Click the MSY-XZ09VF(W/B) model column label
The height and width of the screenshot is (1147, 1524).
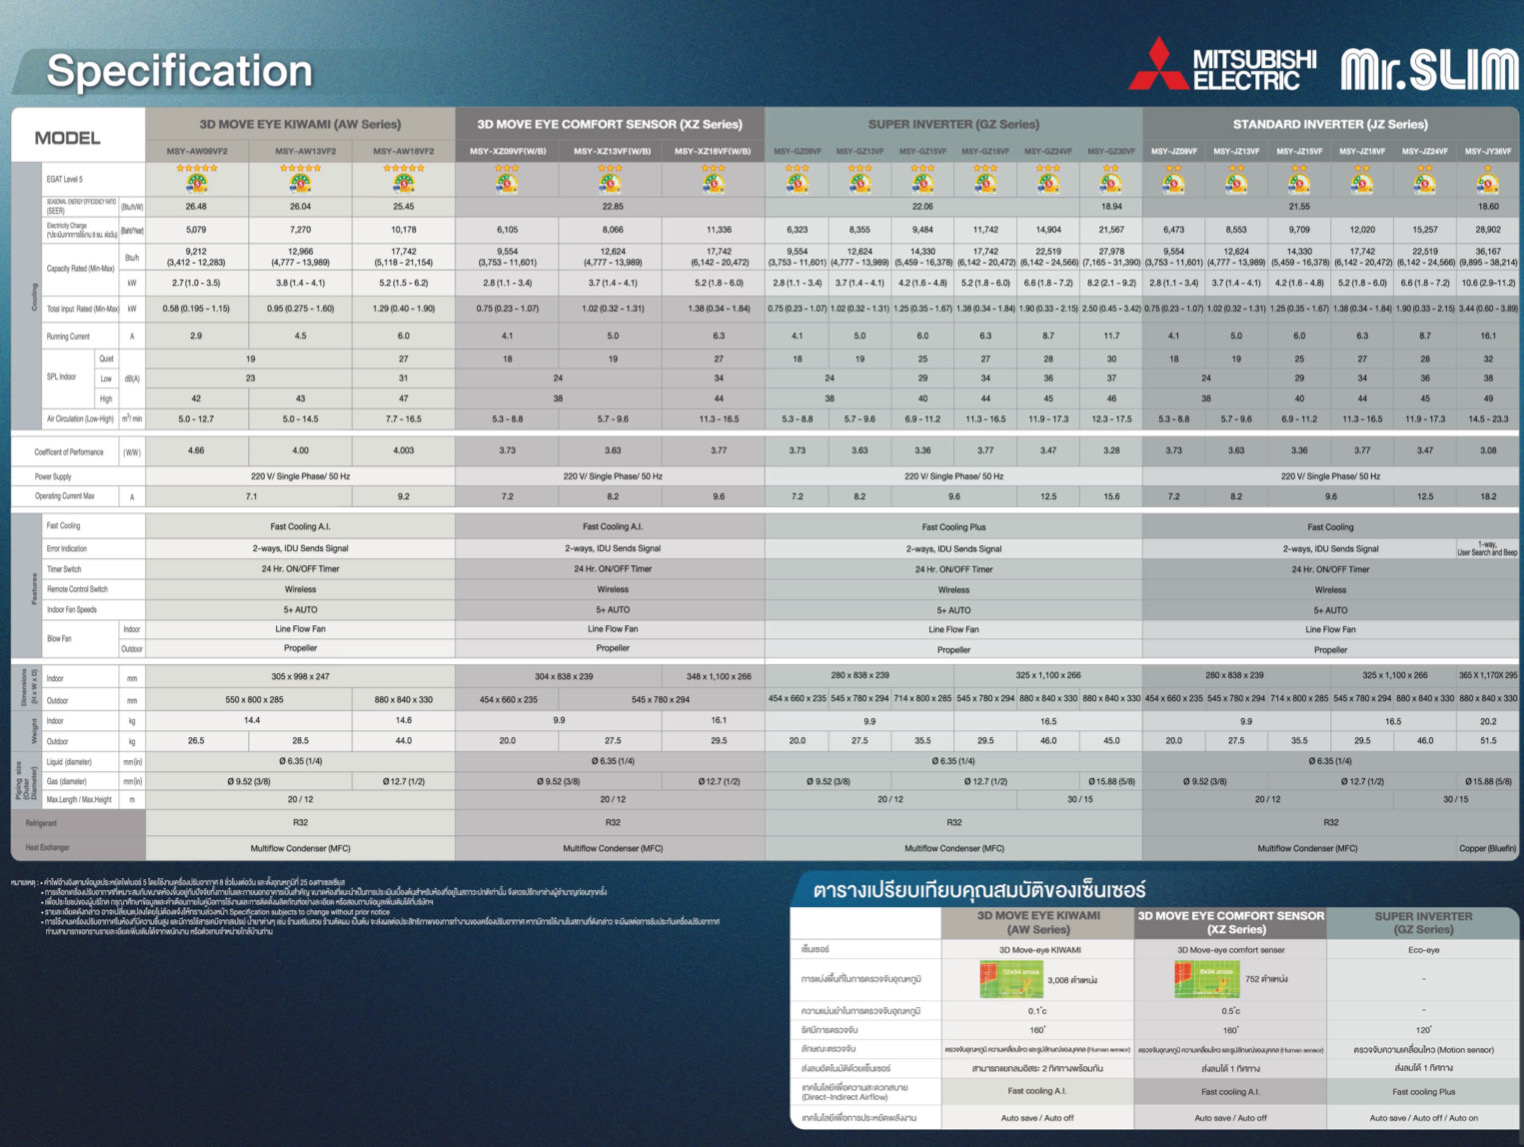point(508,152)
